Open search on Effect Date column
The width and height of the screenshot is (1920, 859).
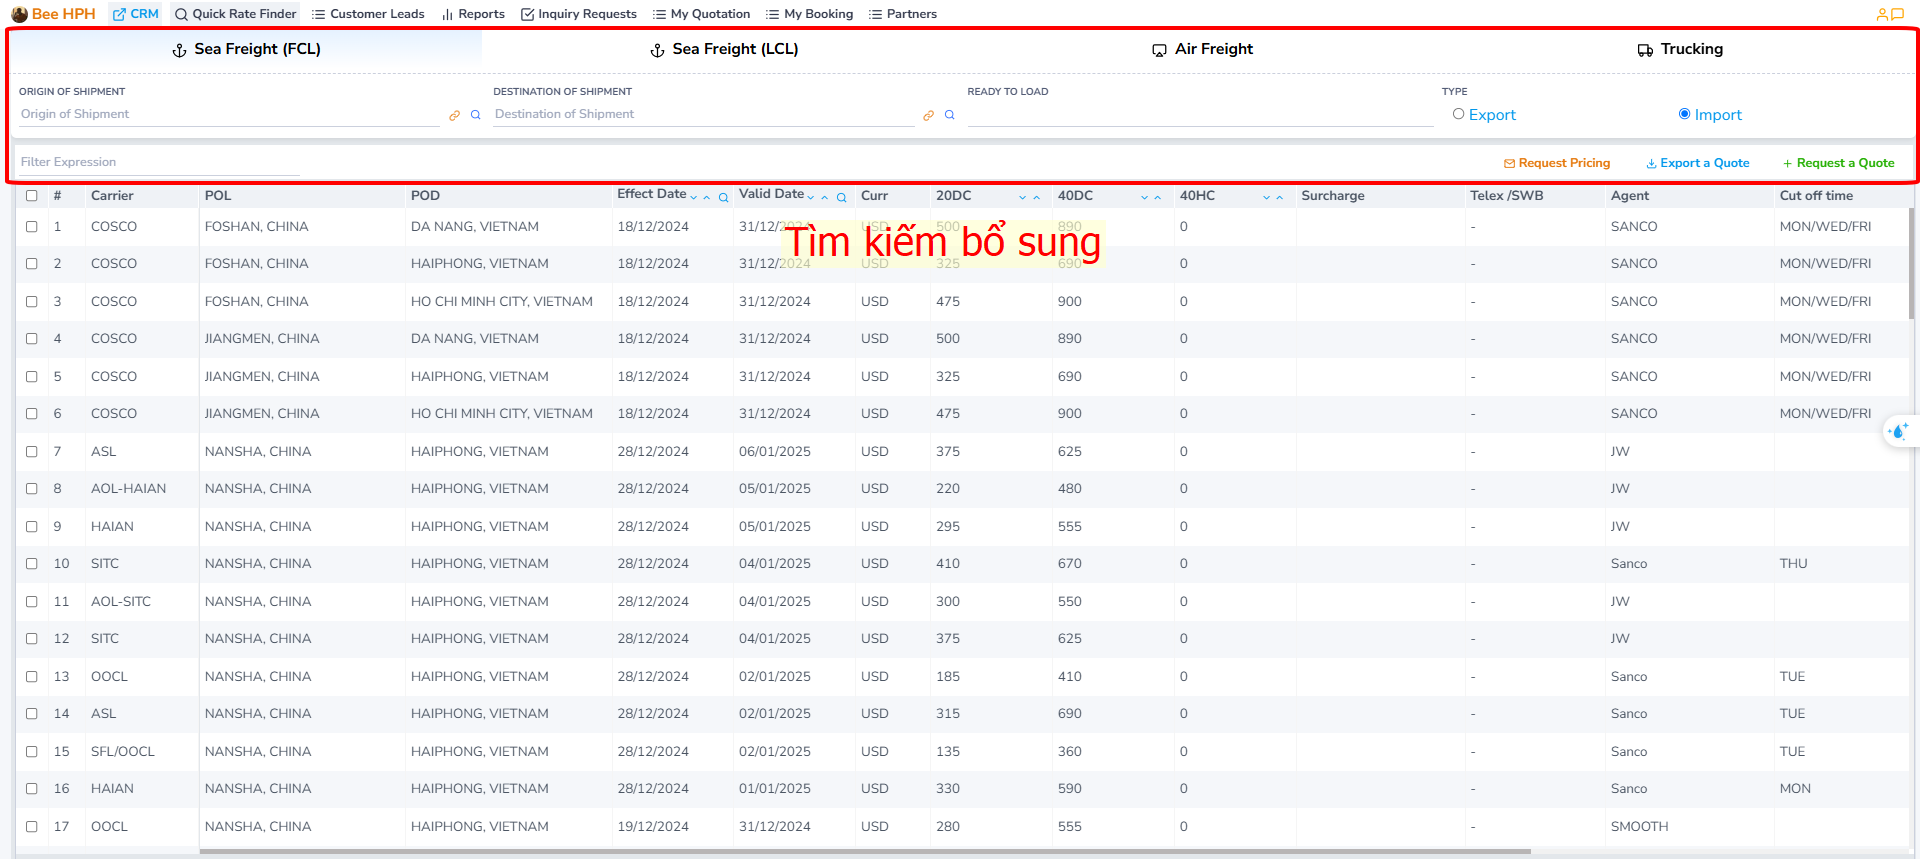click(723, 198)
